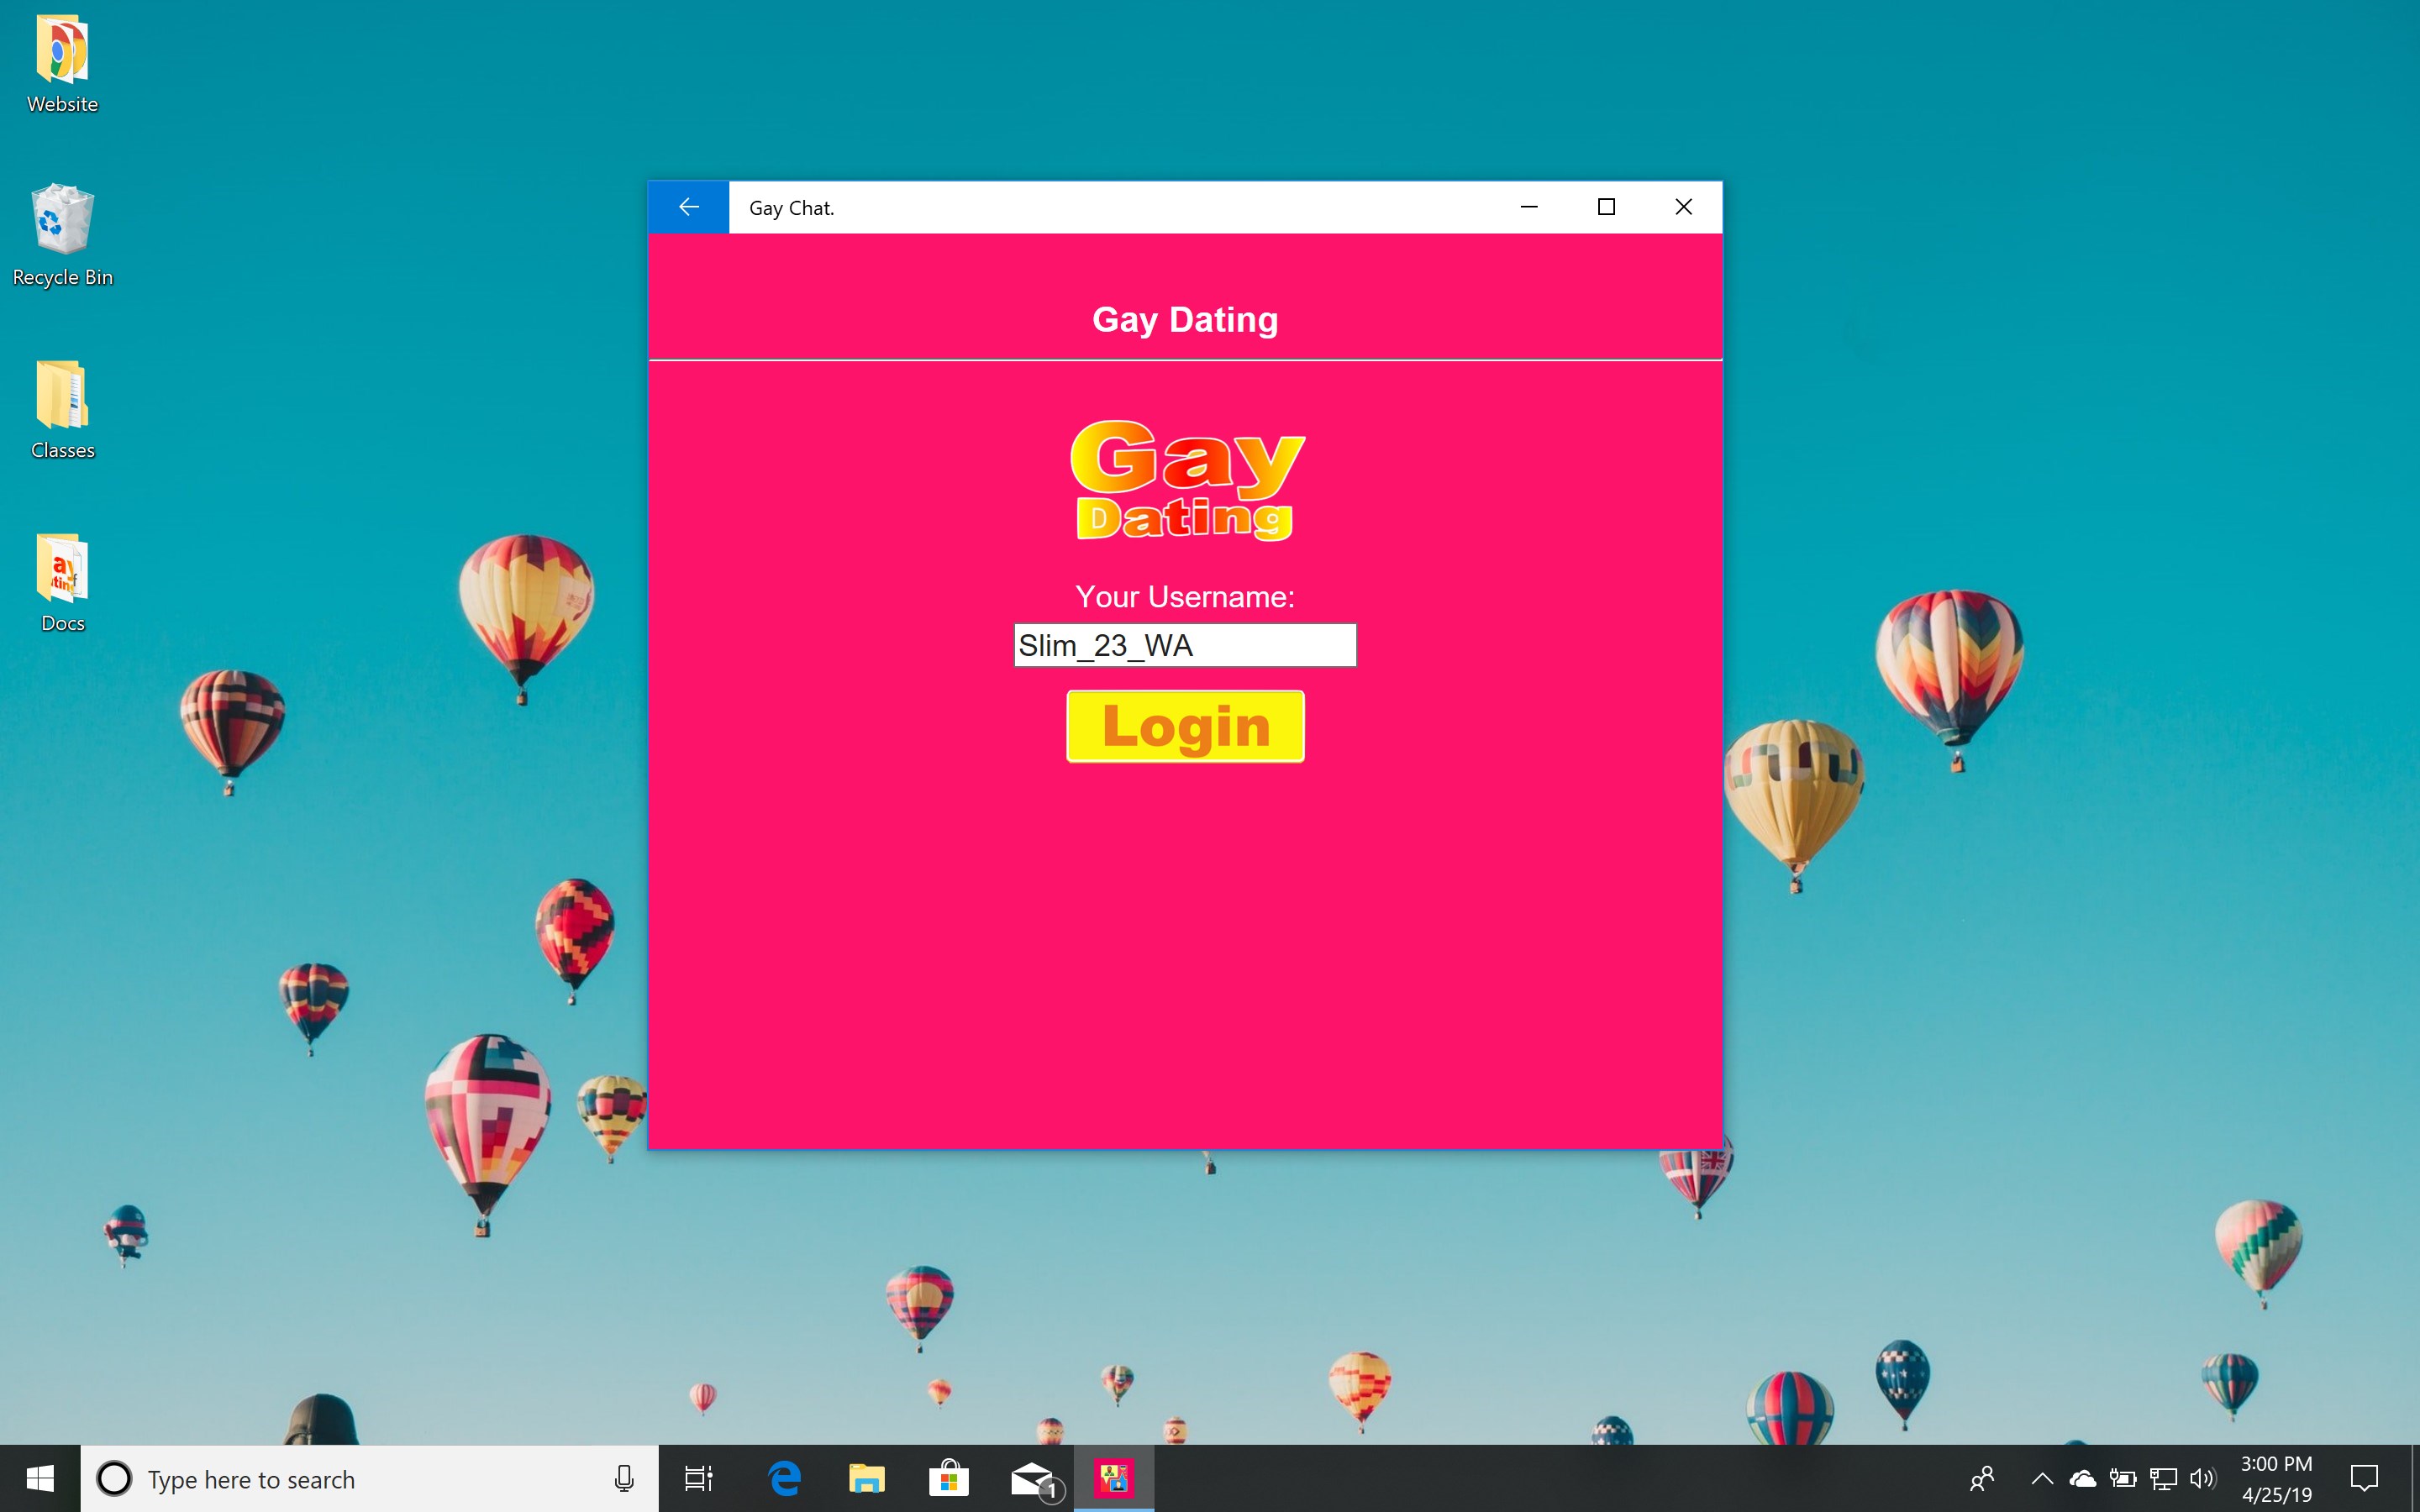Open the Action Center notifications
This screenshot has width=2420, height=1512.
(x=2364, y=1478)
